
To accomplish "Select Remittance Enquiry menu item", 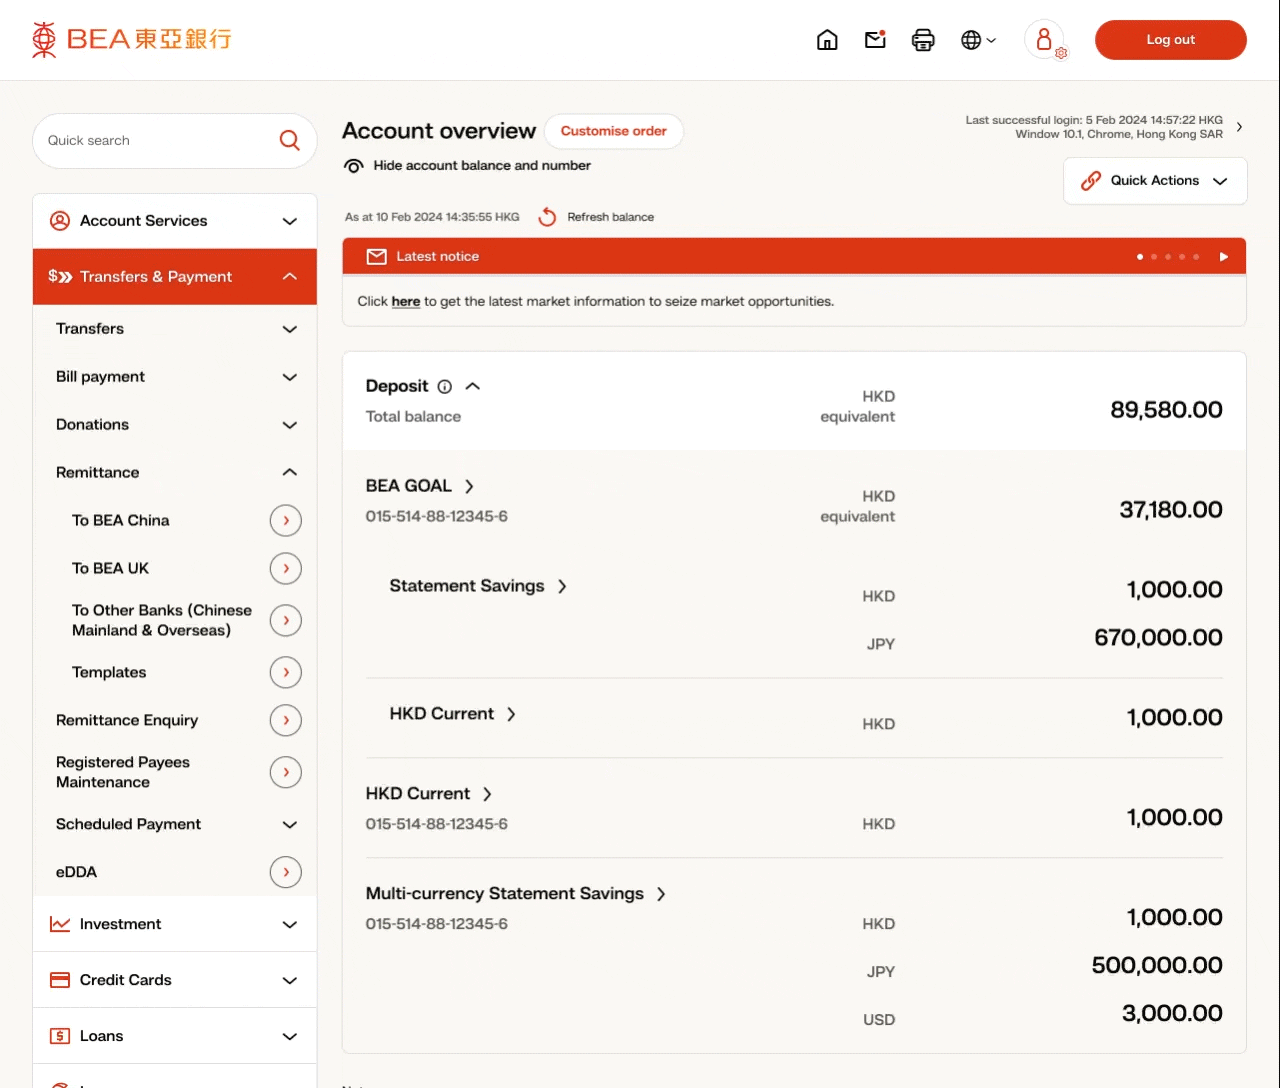I will click(x=127, y=721).
